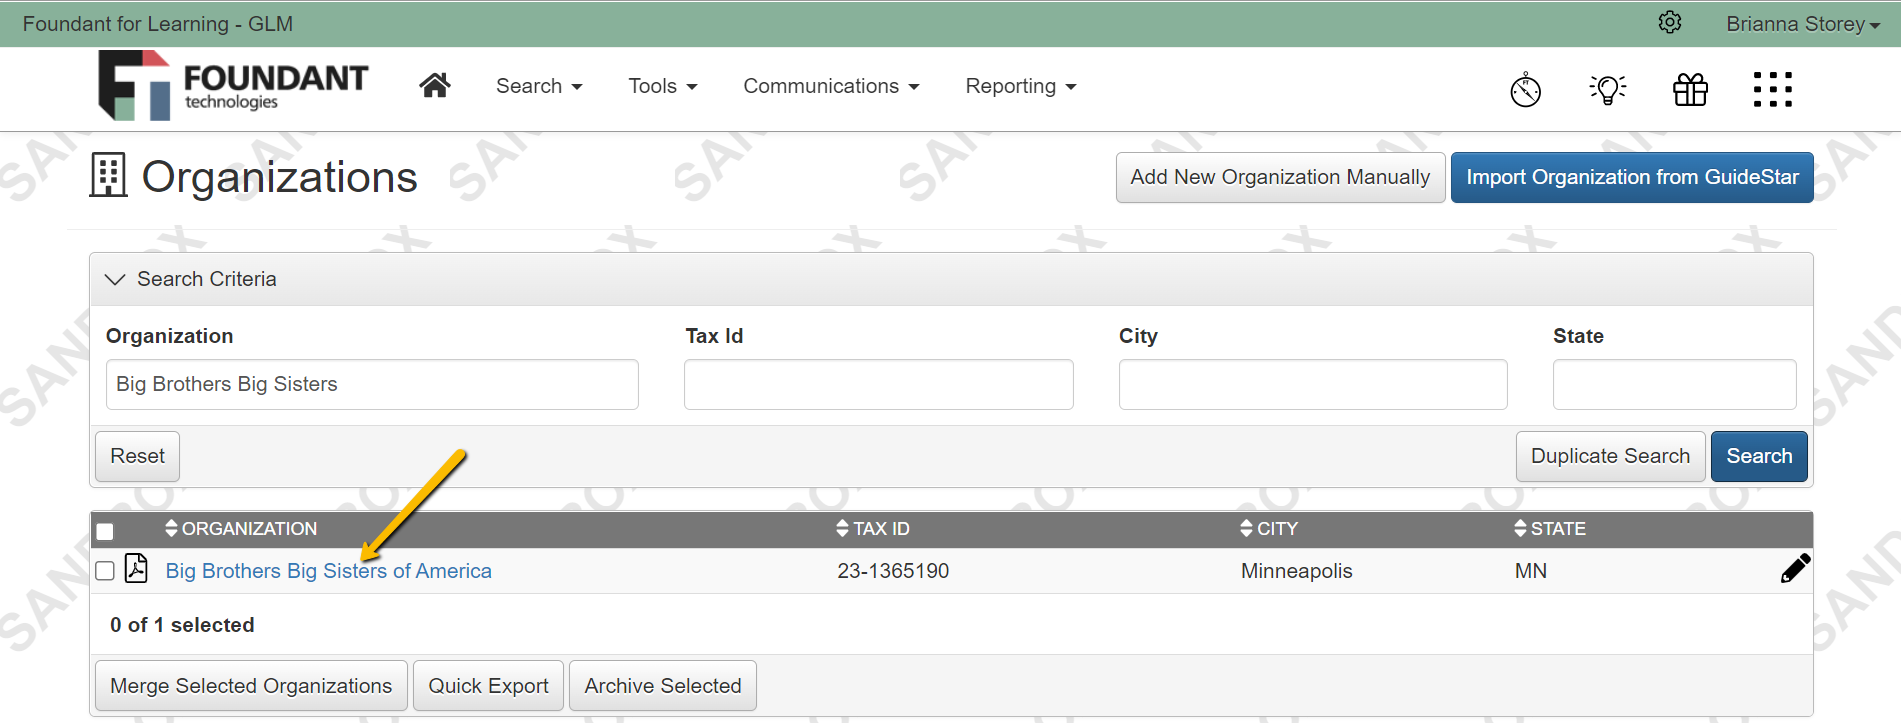
Task: Click the lightbulb ideas icon
Action: (x=1608, y=89)
